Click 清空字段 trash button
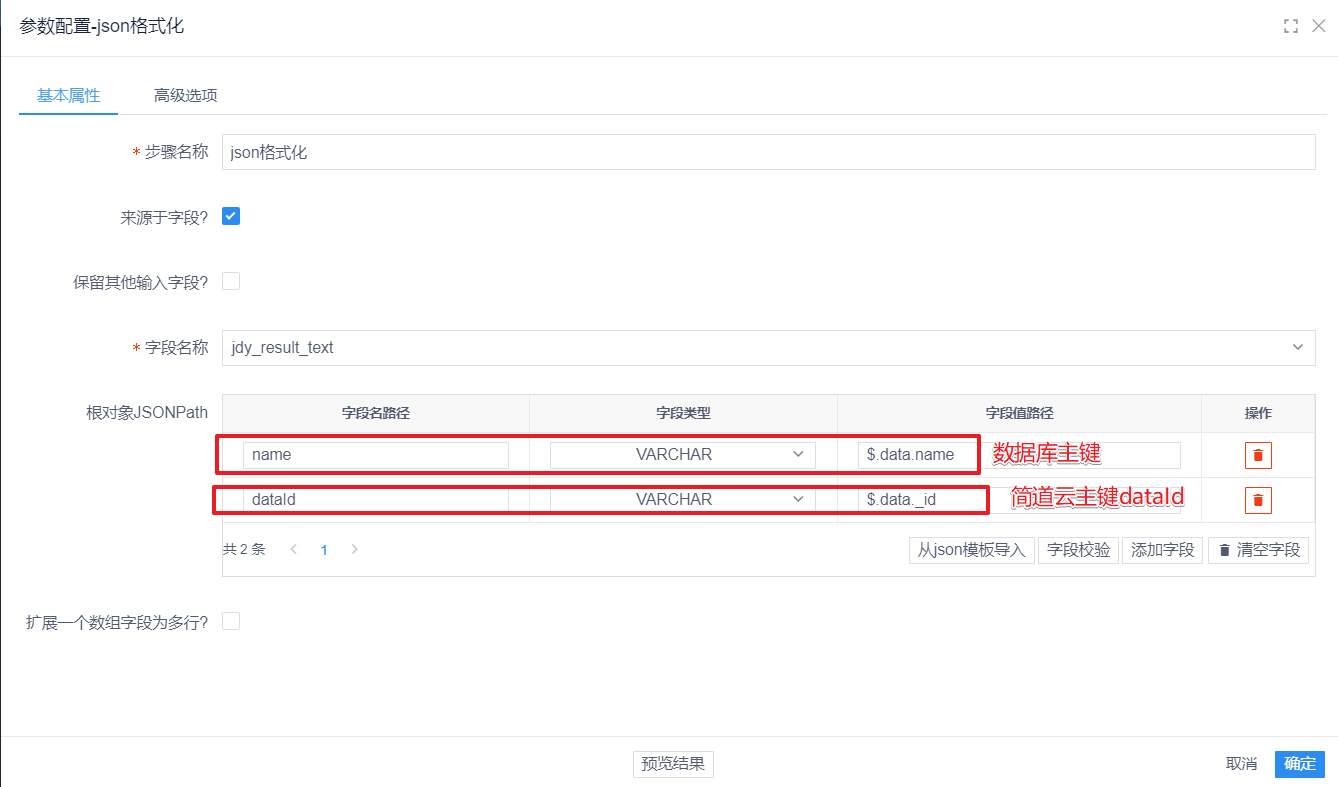The height and width of the screenshot is (787, 1338). (1258, 550)
